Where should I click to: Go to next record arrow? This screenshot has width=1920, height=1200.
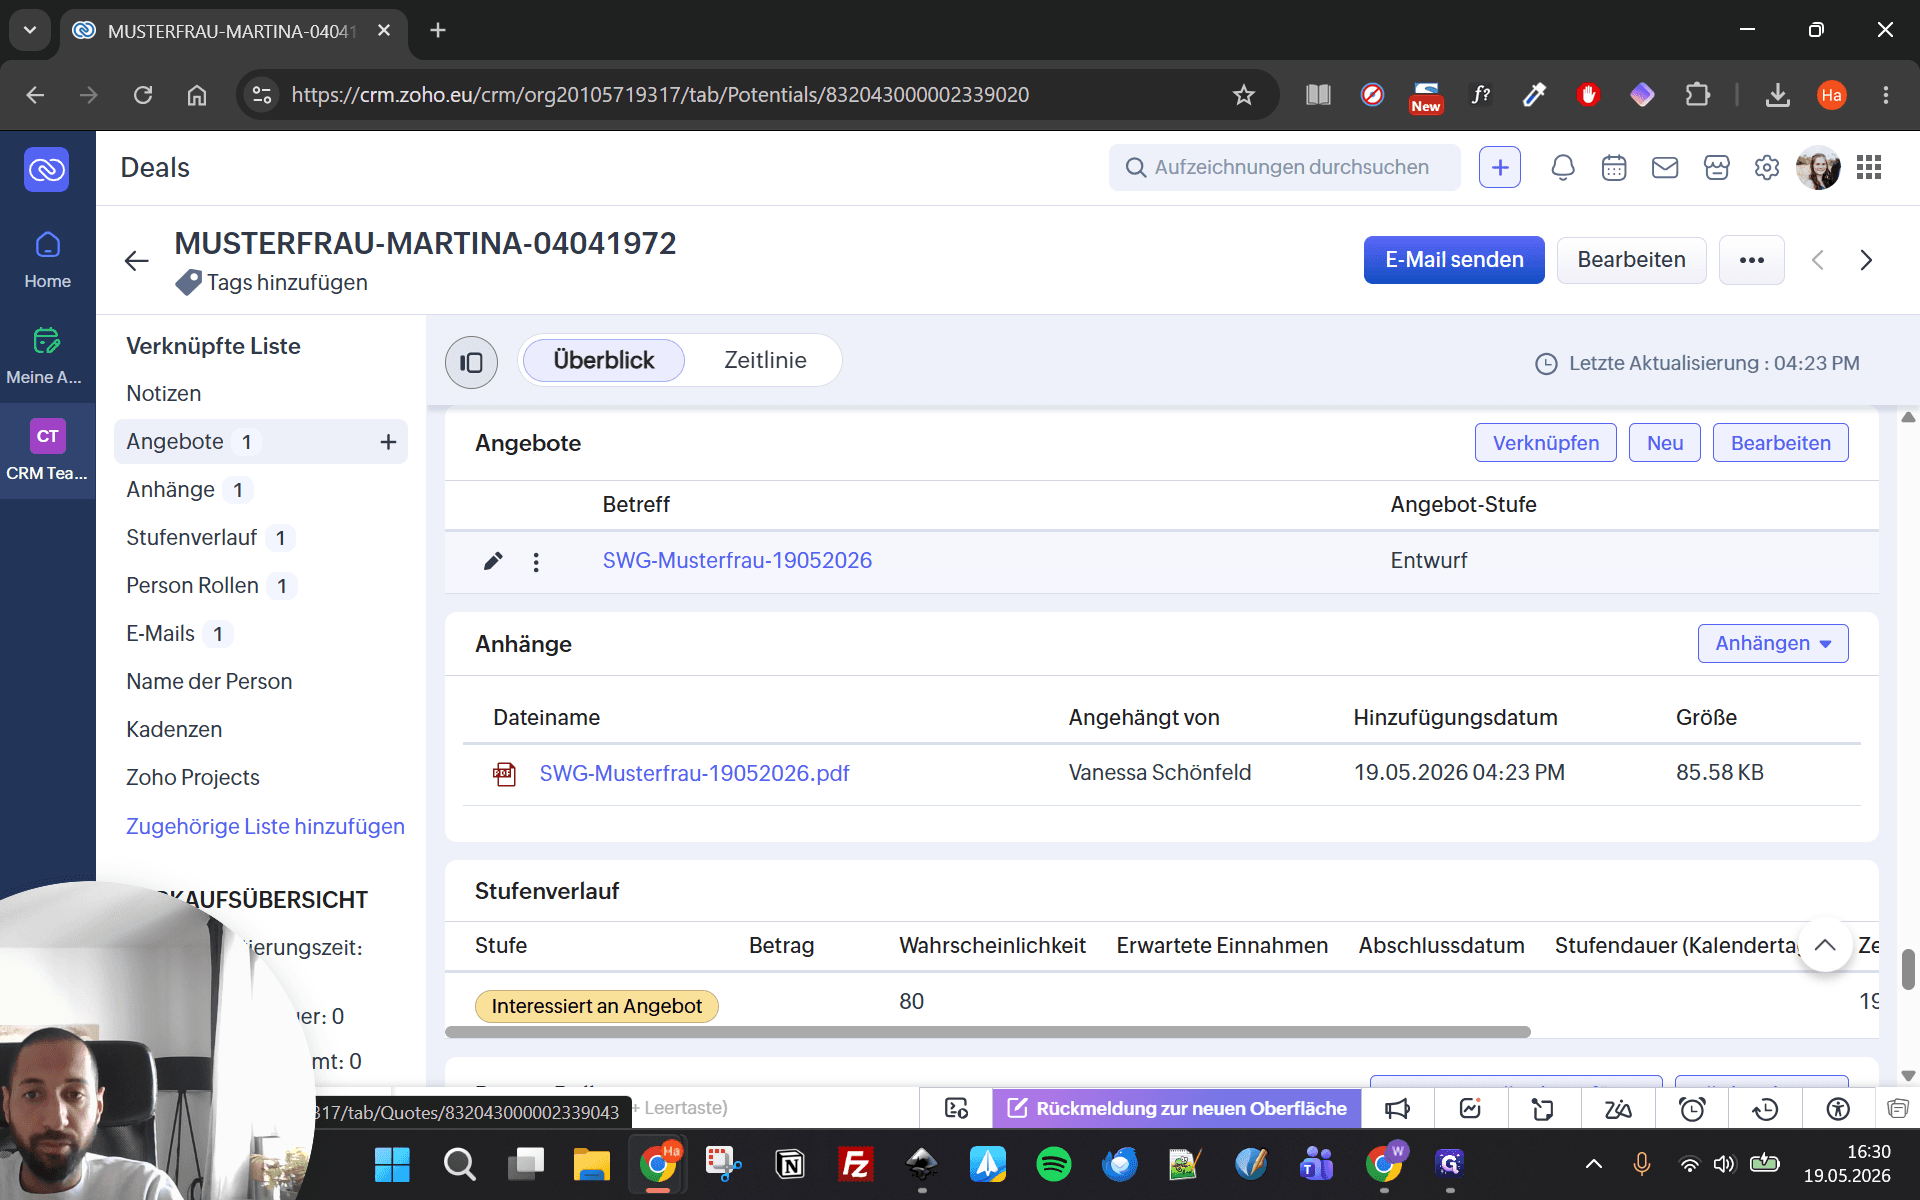pyautogui.click(x=1866, y=260)
